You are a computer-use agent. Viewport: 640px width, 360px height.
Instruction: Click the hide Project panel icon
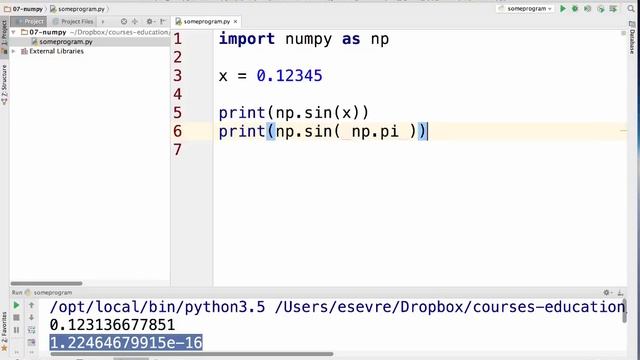coord(163,21)
